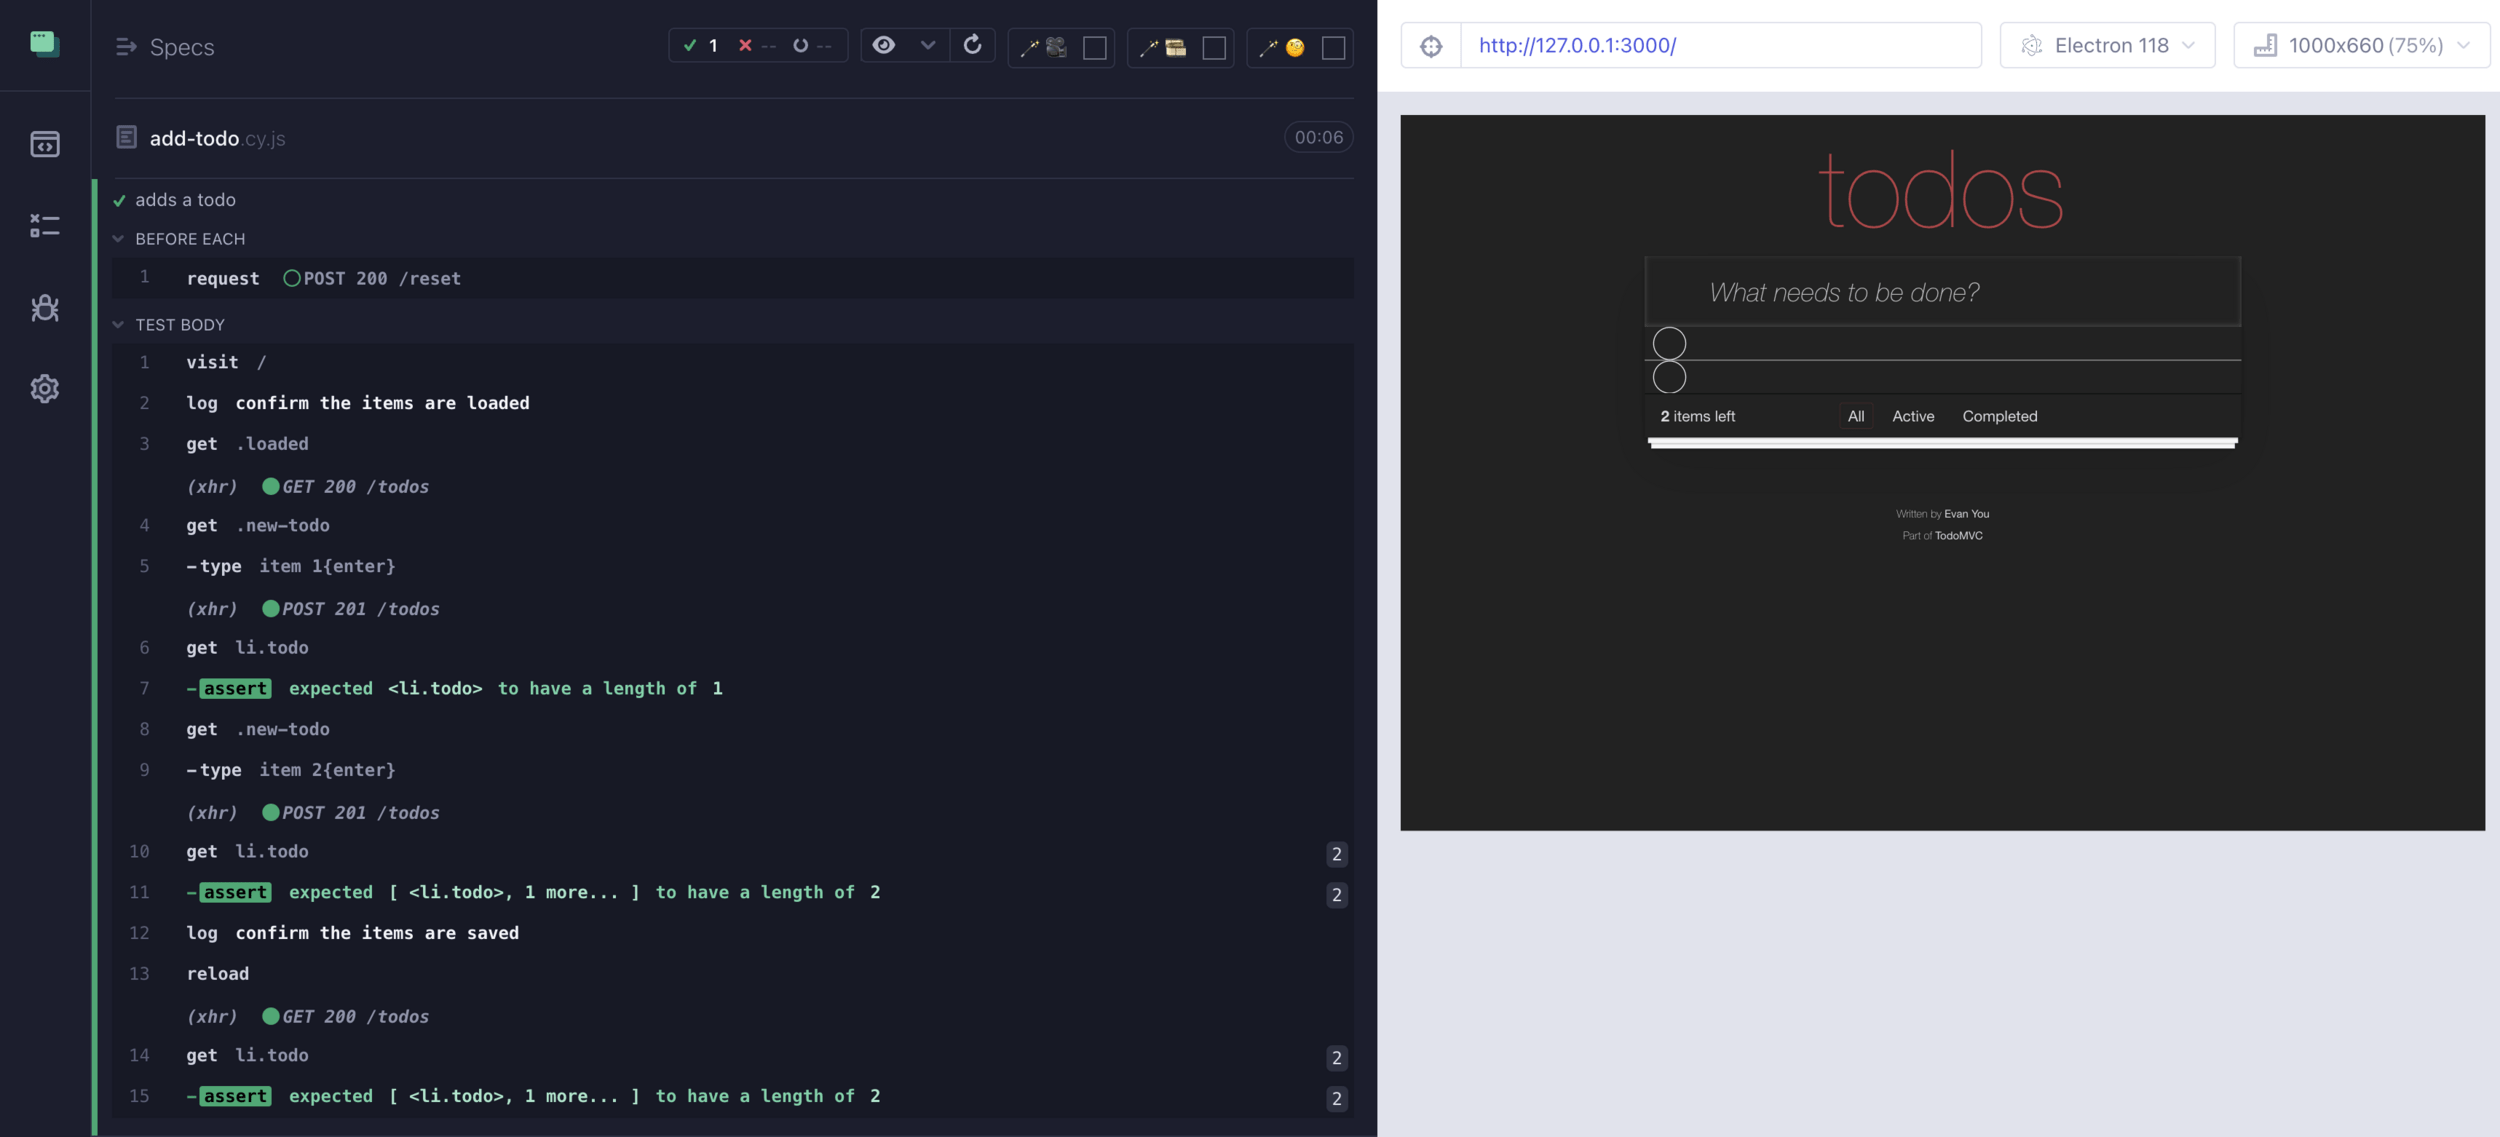Click the selector playground crosshair icon
This screenshot has width=2500, height=1137.
(1431, 46)
